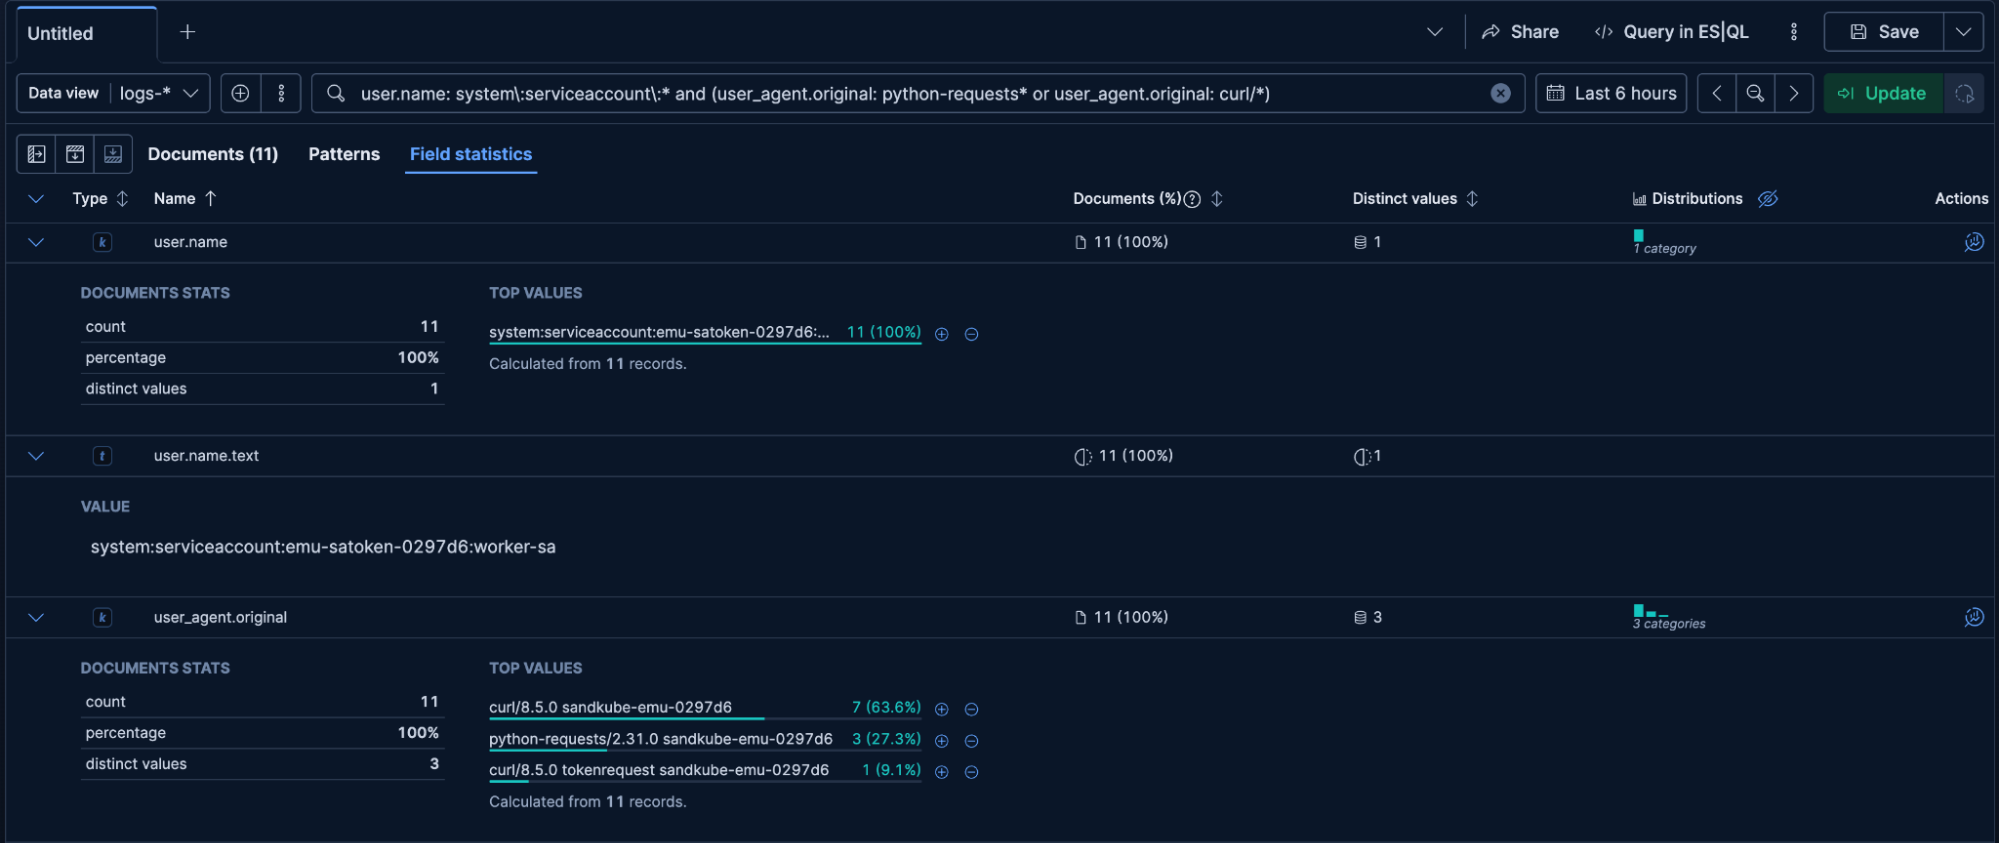
Task: Click the tokenrequest 9.1% value bar
Action: (705, 771)
